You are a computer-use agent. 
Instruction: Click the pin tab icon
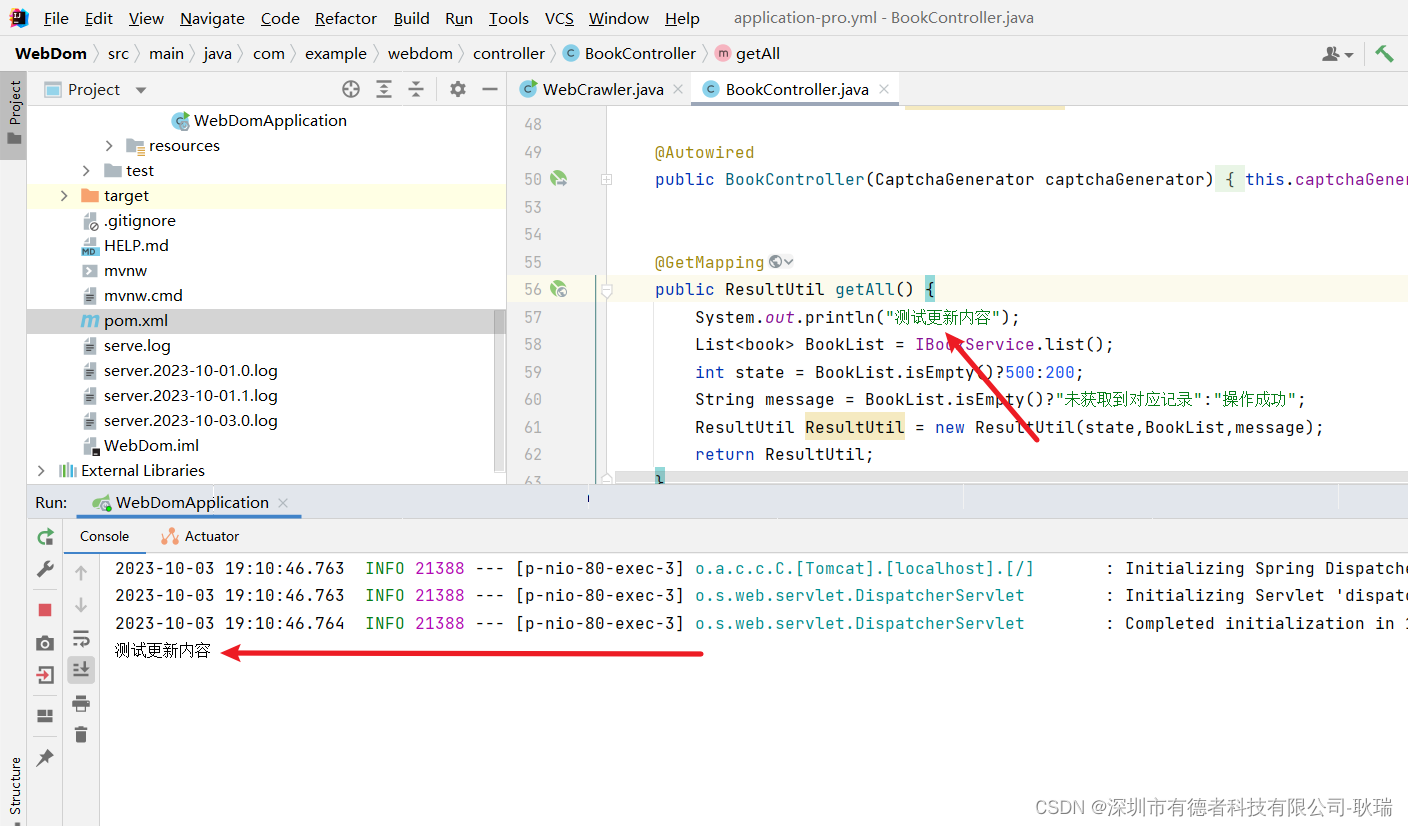(x=45, y=758)
